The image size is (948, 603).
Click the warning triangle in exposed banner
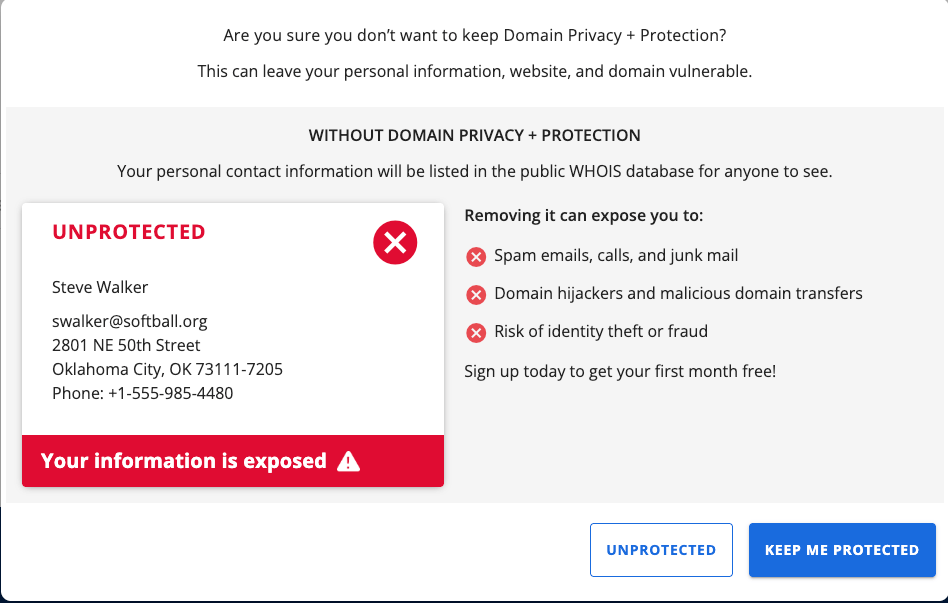pos(348,461)
